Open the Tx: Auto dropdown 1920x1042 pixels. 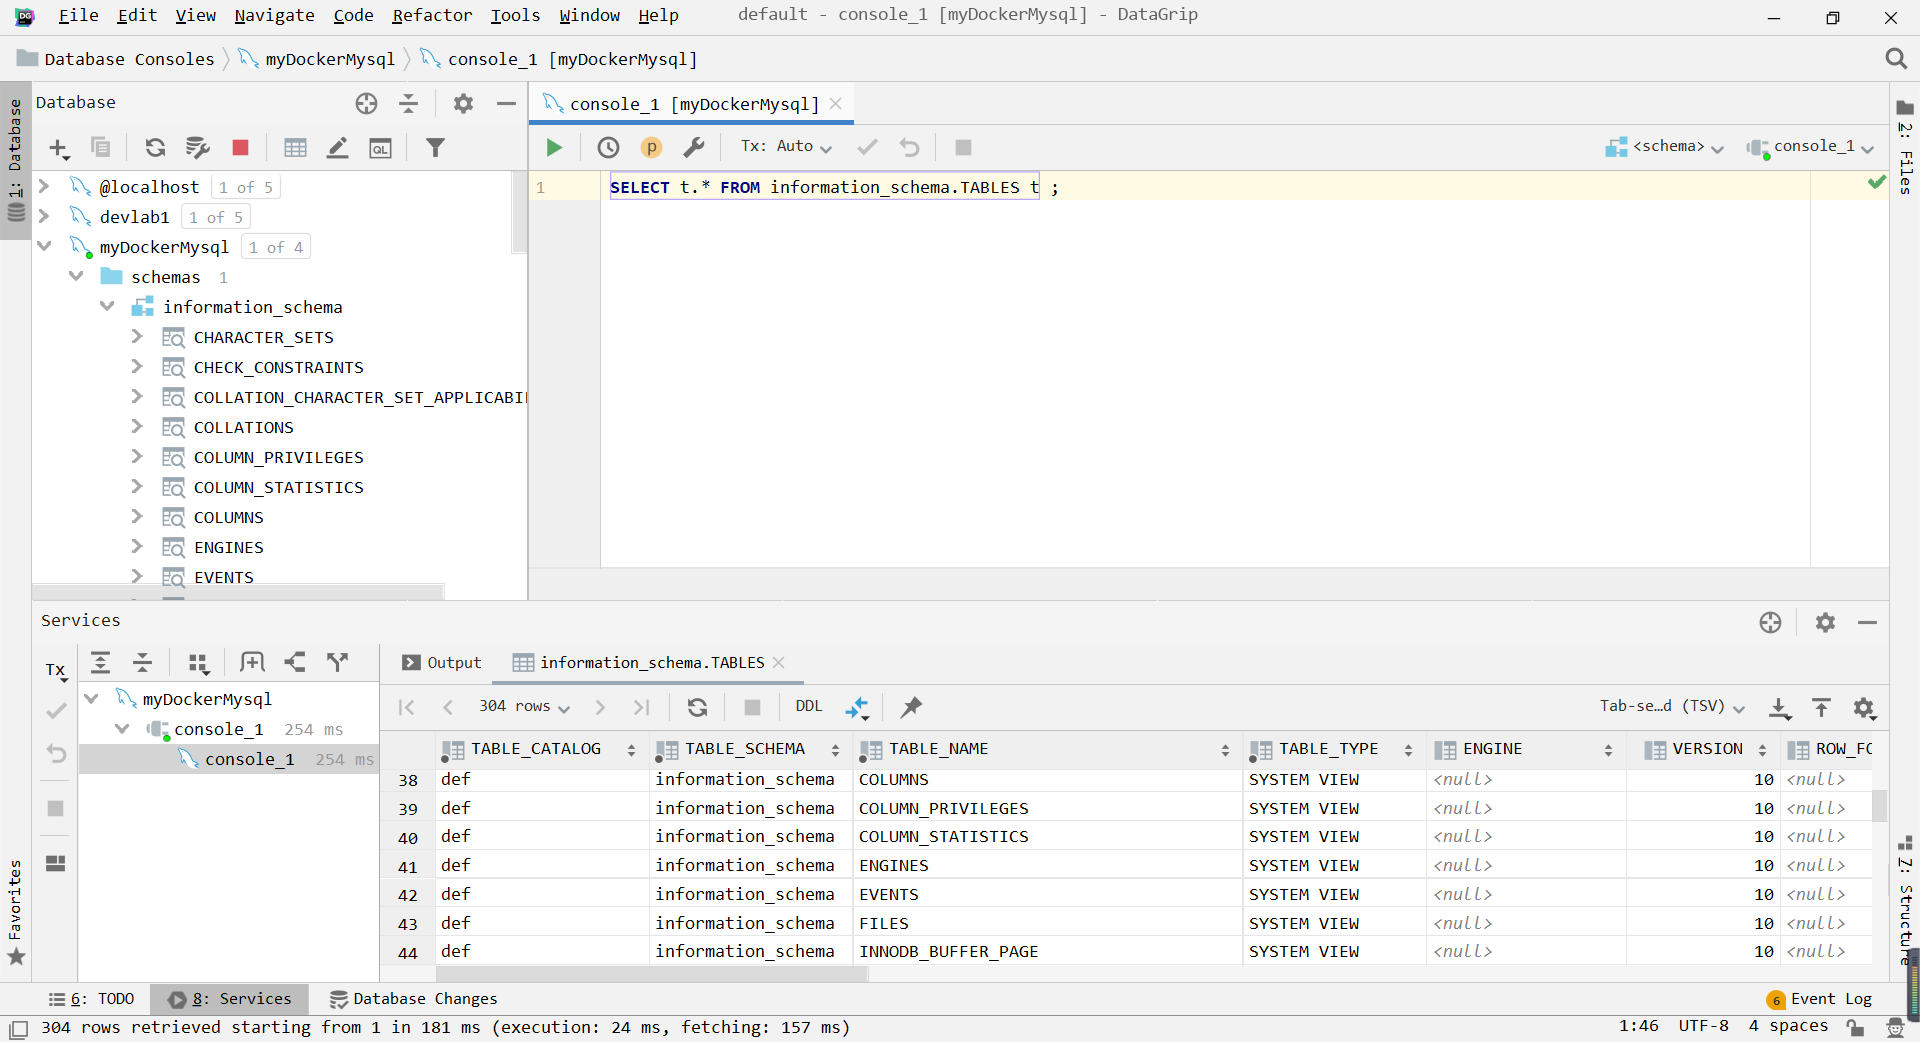point(786,147)
